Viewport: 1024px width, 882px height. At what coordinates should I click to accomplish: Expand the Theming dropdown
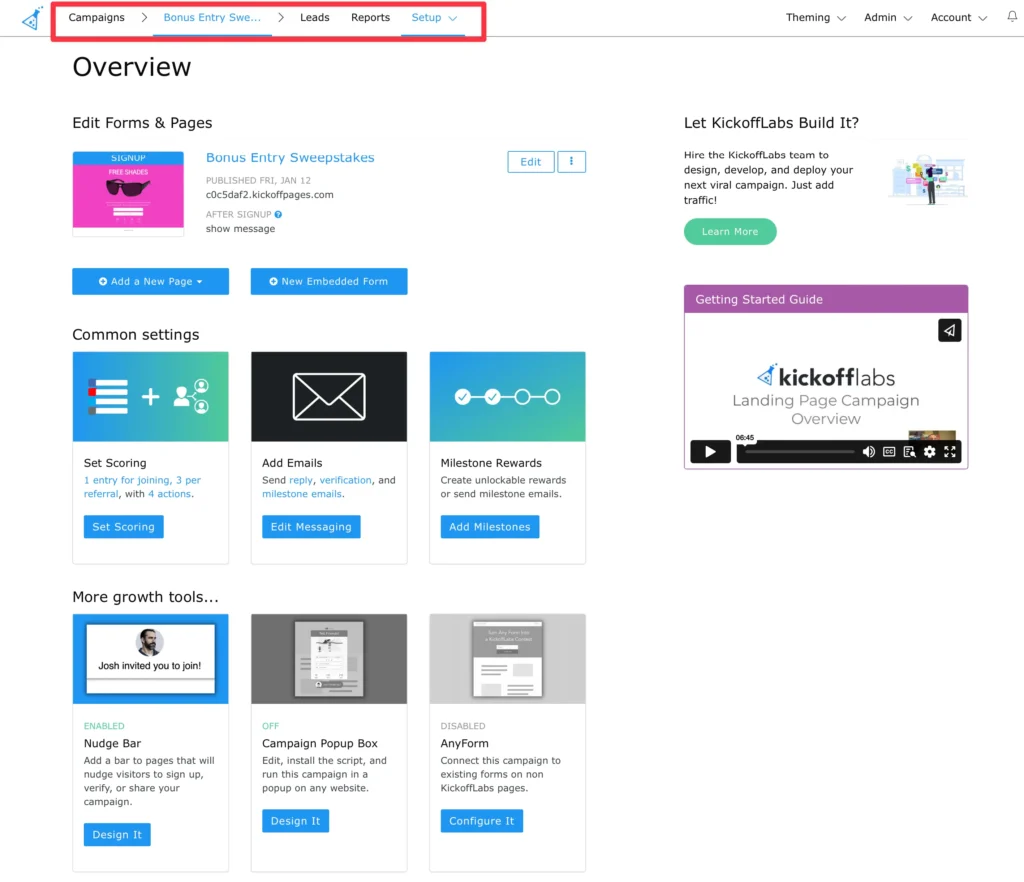[815, 18]
